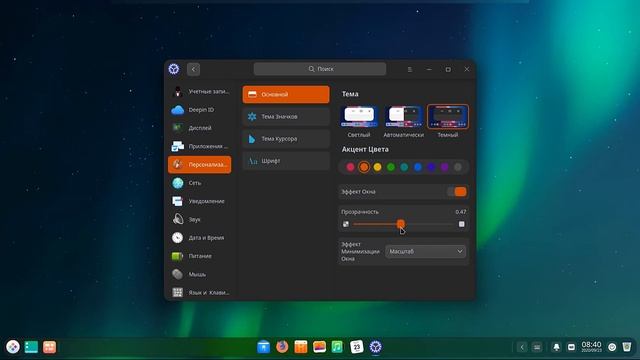Image resolution: width=640 pixels, height=360 pixels.
Task: Choose the Светлый theme thumbnail
Action: pyautogui.click(x=359, y=116)
